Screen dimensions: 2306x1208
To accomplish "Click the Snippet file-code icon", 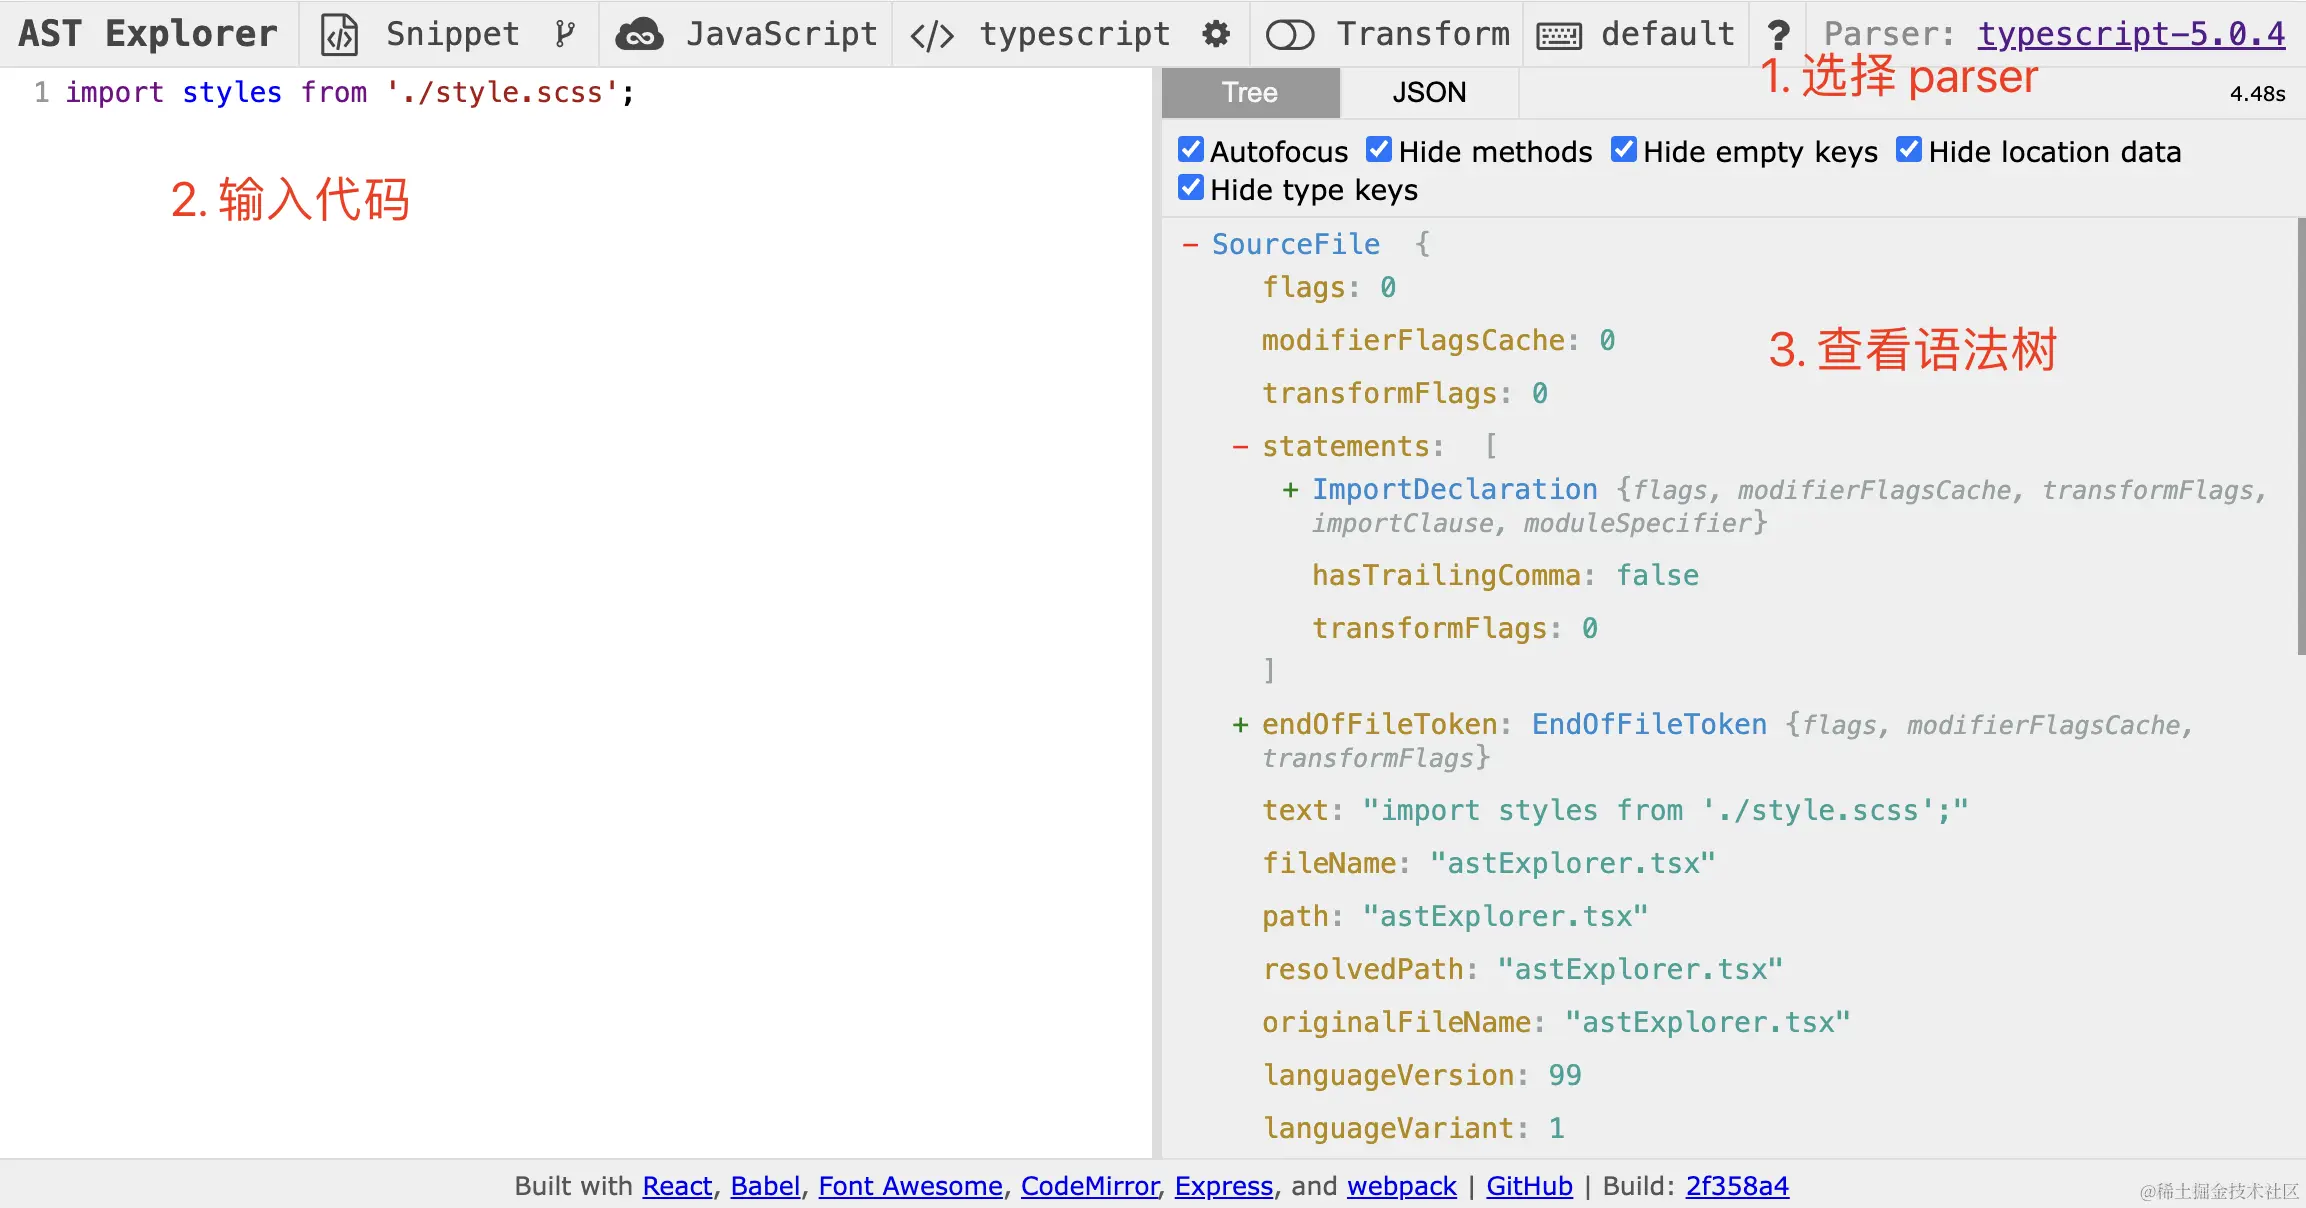I will point(339,35).
